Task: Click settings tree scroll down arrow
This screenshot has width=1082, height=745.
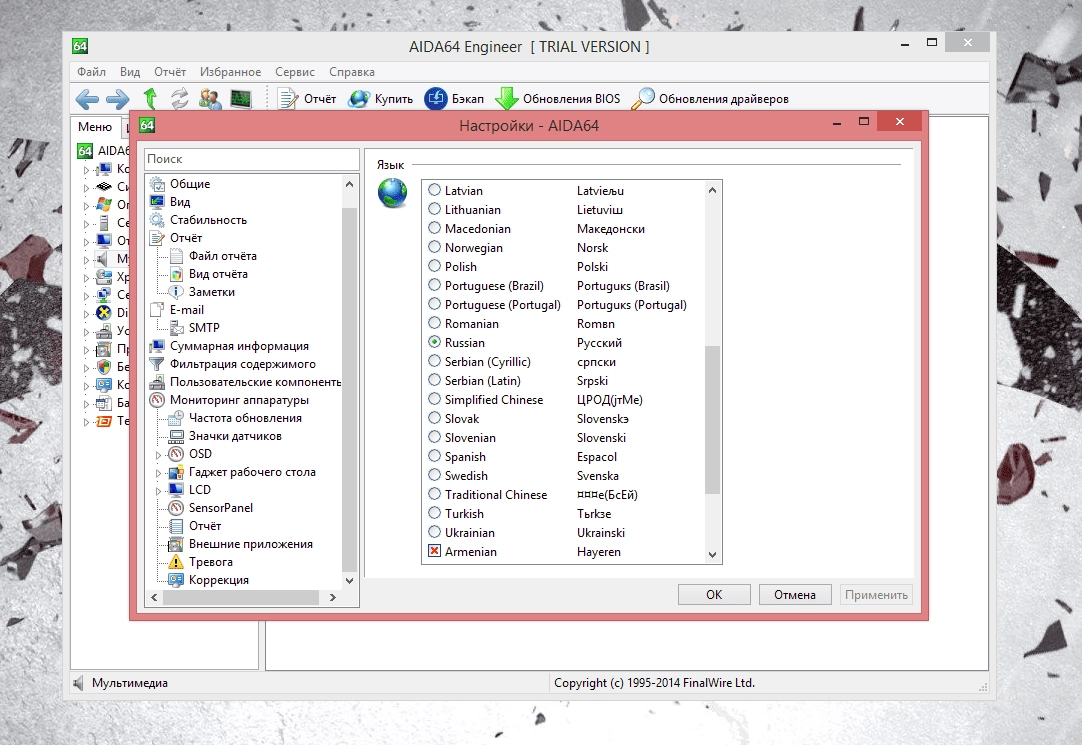Action: pyautogui.click(x=349, y=581)
